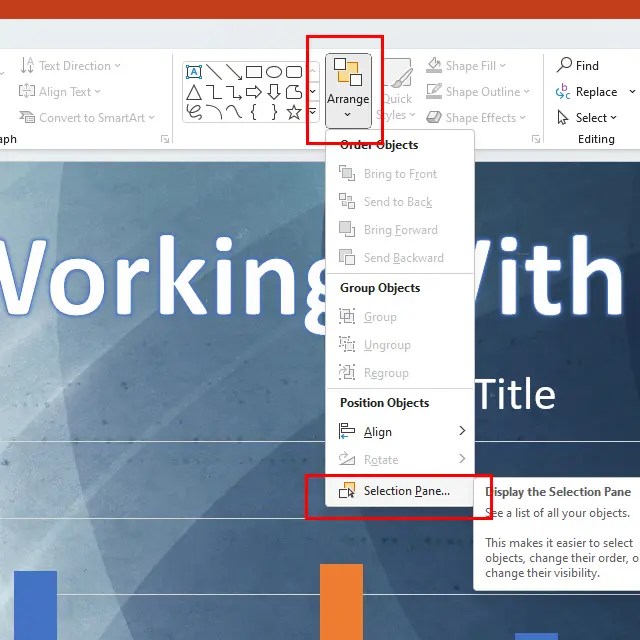The height and width of the screenshot is (640, 640).
Task: Select the Oval shape
Action: coord(274,72)
